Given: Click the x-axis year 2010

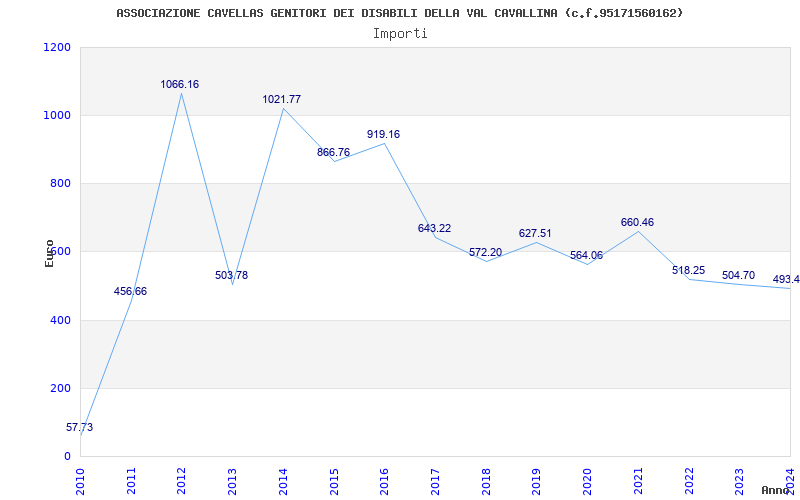Looking at the screenshot, I should point(80,481).
